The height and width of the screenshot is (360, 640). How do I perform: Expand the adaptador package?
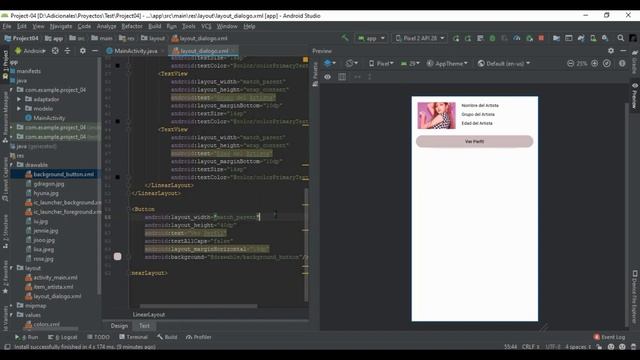click(19, 99)
